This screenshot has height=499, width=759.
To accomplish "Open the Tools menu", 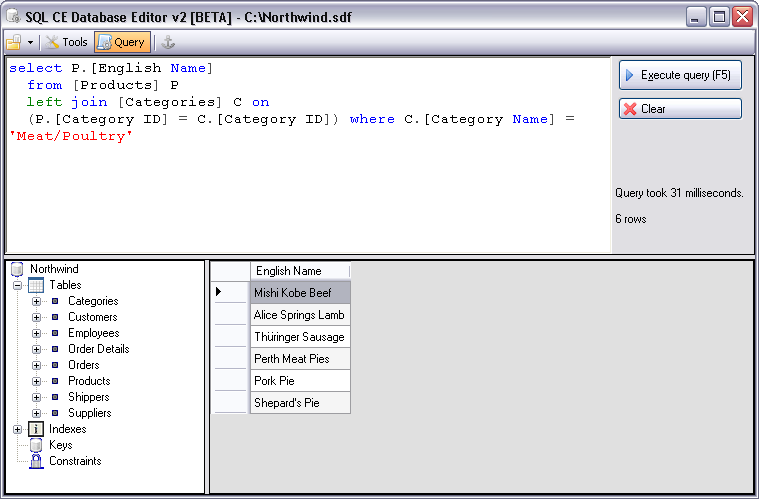I will pos(66,43).
